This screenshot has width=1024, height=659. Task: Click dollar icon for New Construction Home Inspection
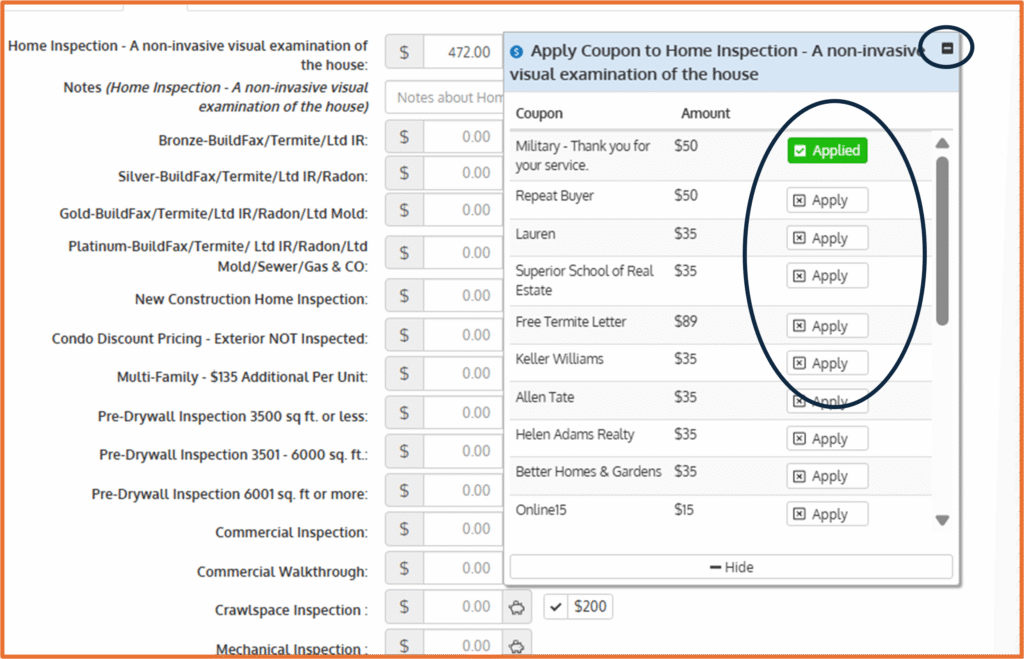coord(404,296)
